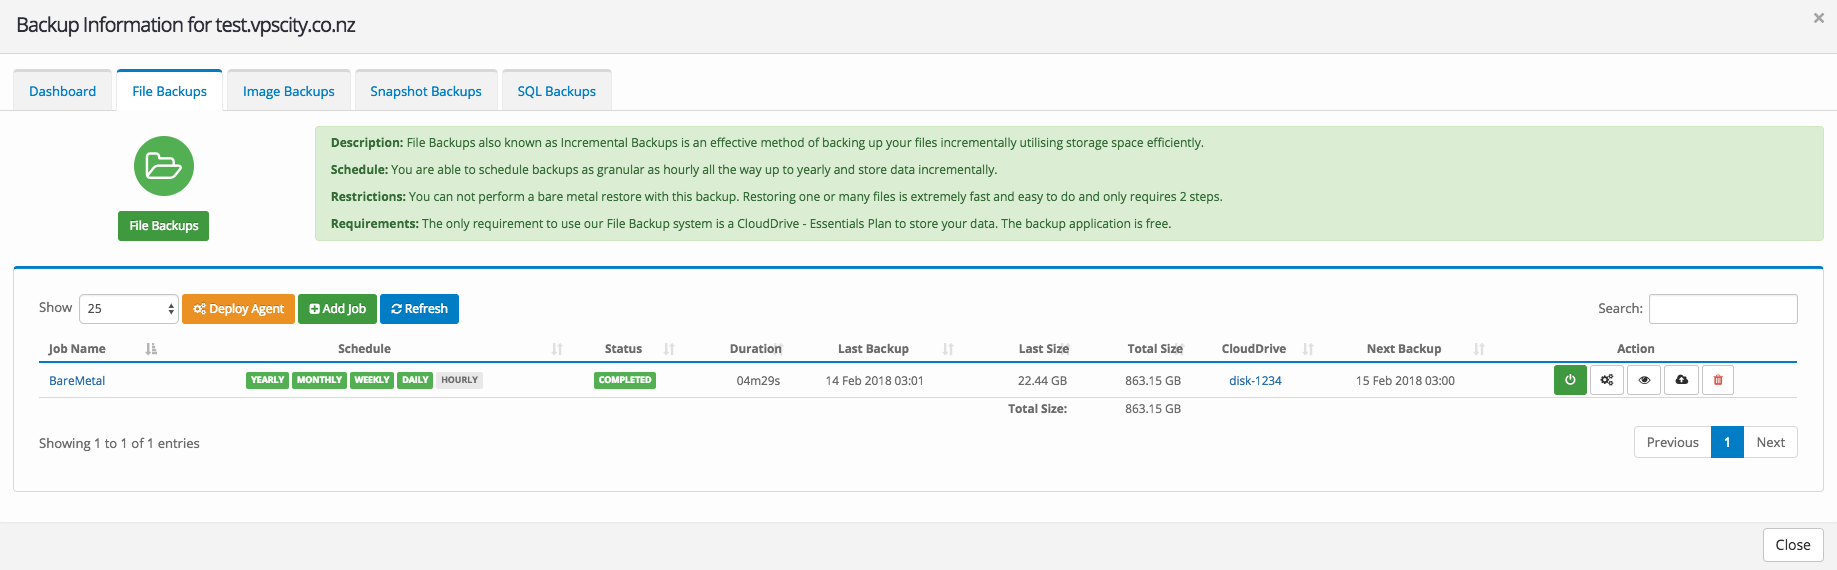Sort by Next Backup column
This screenshot has height=570, width=1837.
tap(1404, 349)
